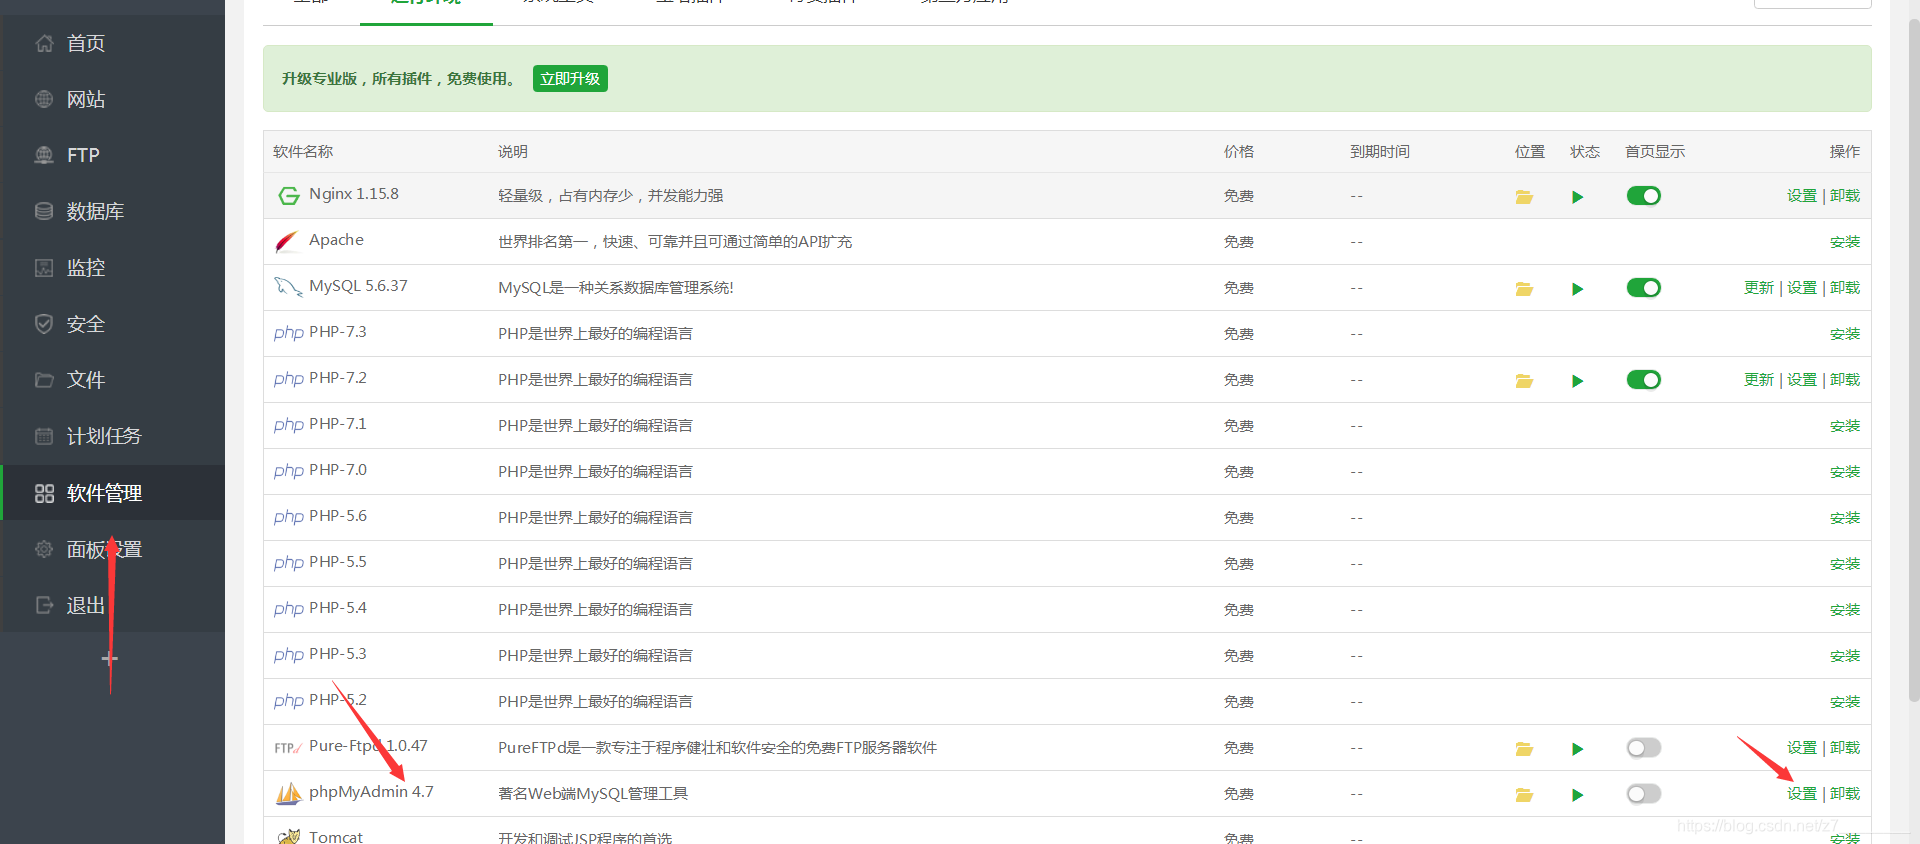The image size is (1920, 844).
Task: Open the MySQL folder location icon
Action: [1524, 289]
